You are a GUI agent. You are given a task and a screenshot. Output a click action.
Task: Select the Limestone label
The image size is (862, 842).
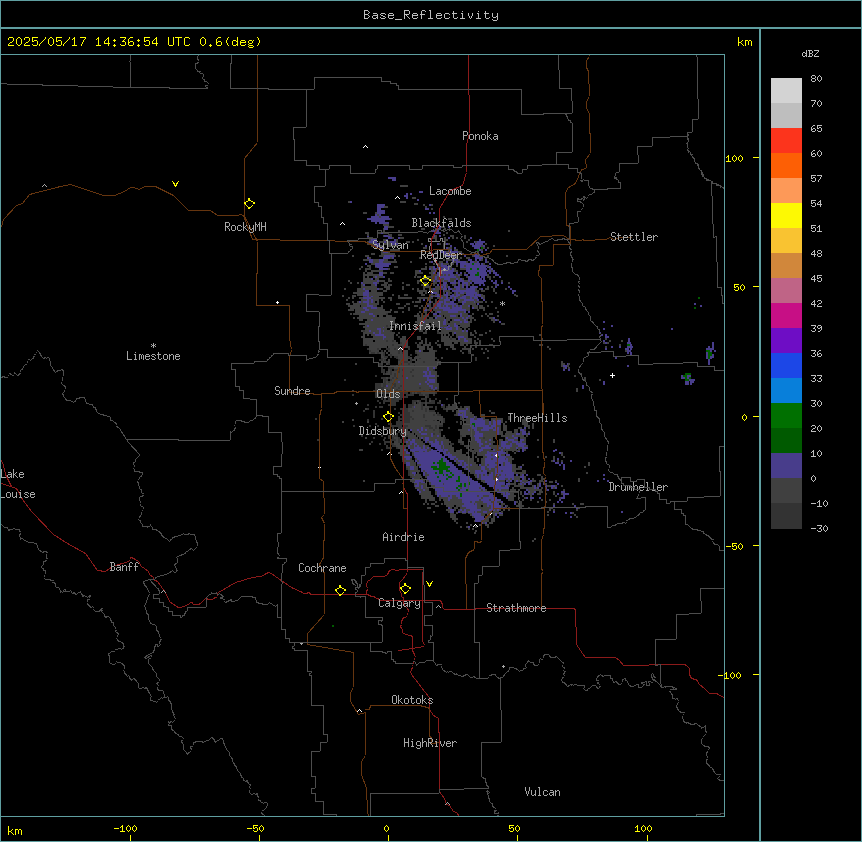pyautogui.click(x=153, y=356)
